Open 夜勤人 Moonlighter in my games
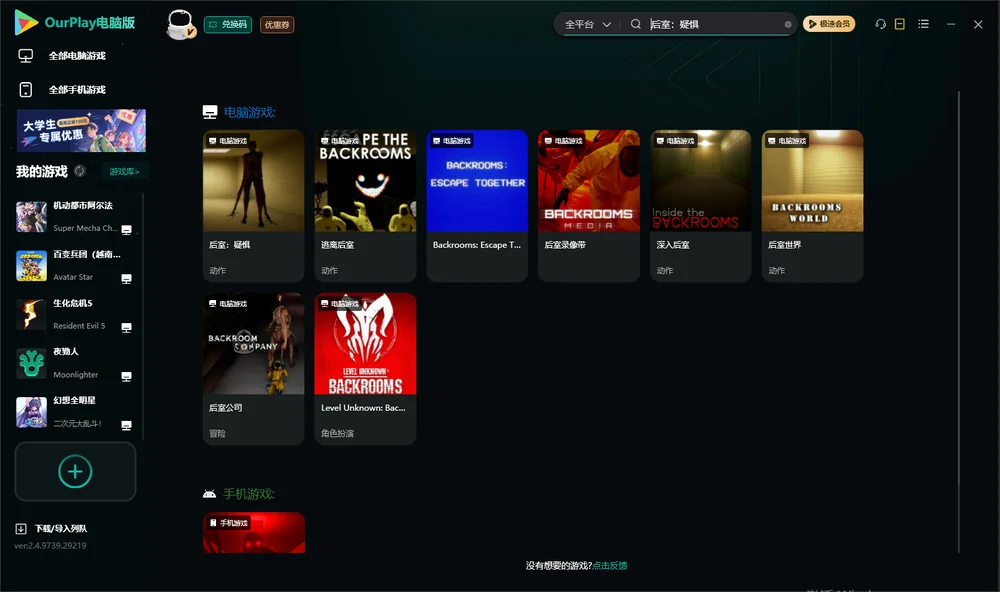The width and height of the screenshot is (1000, 592). tap(75, 364)
